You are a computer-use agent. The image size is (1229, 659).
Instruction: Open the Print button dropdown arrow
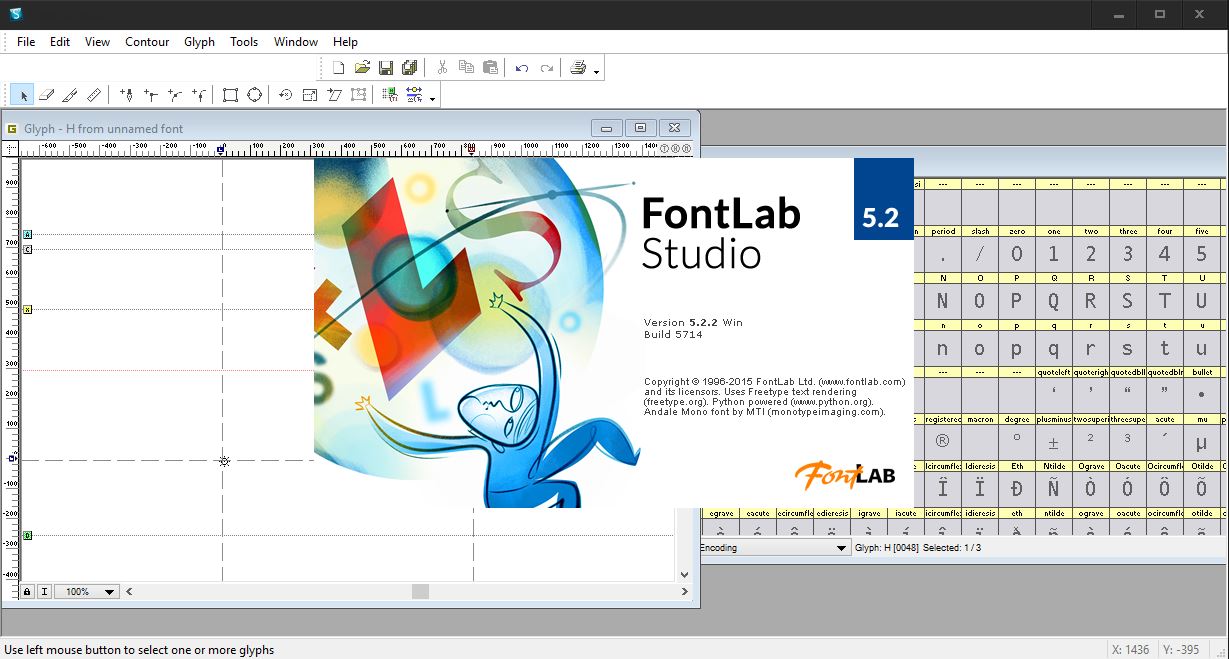(596, 70)
